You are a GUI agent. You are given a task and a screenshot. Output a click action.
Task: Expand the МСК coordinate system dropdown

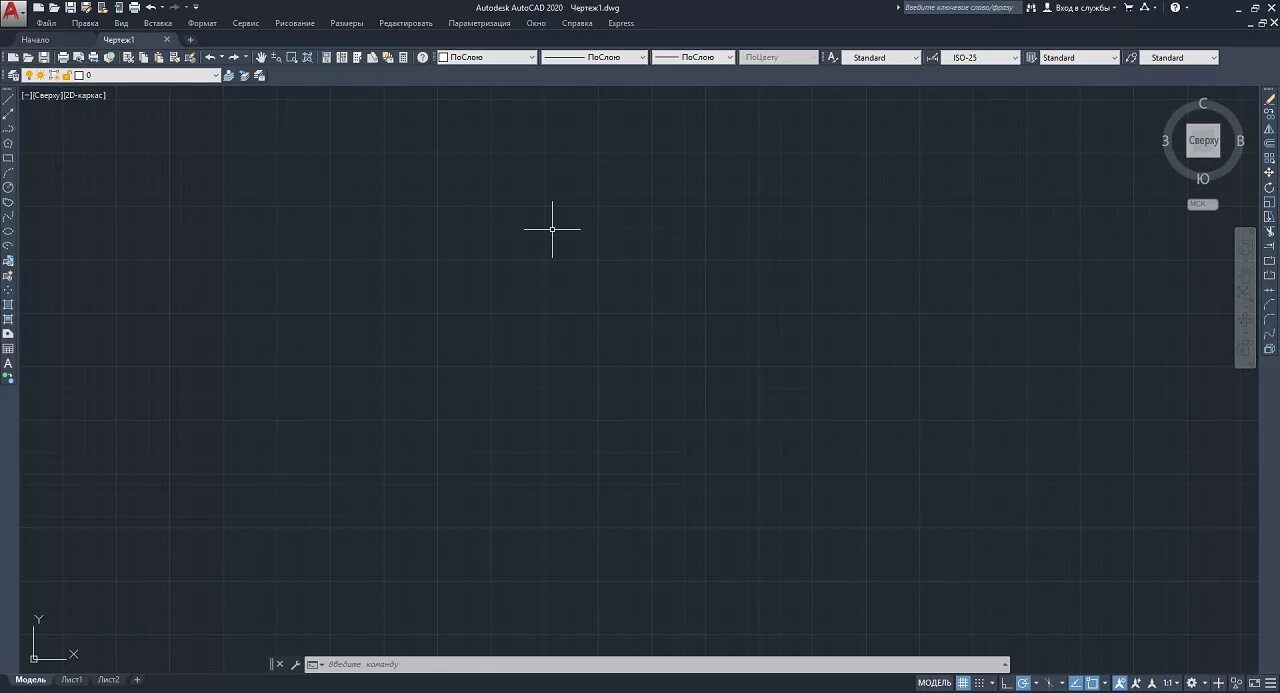(x=1203, y=204)
